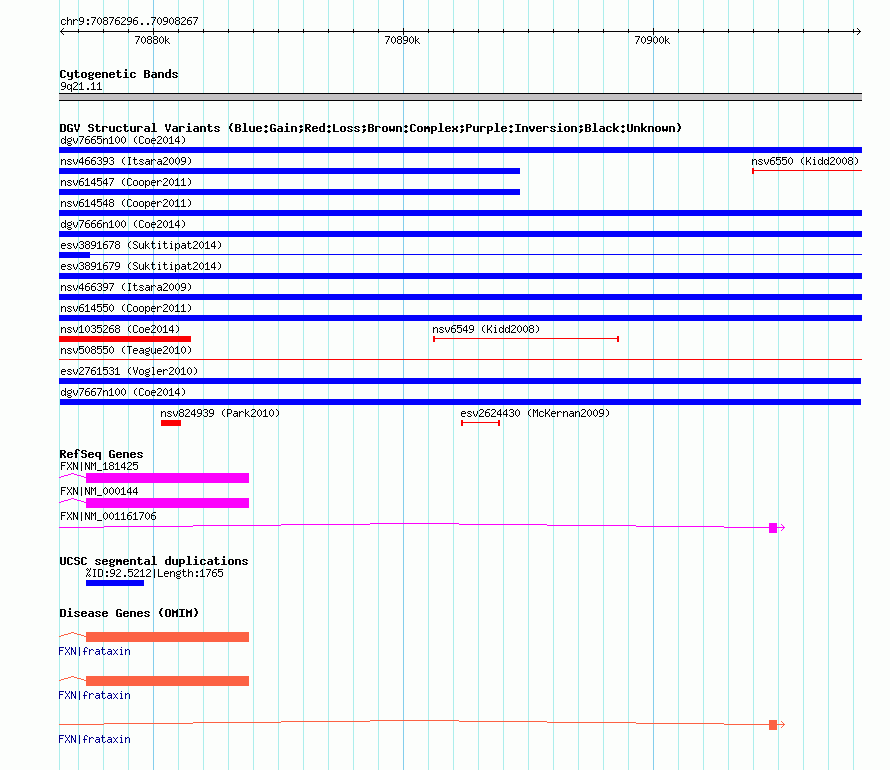Screen dimensions: 890x770
Task: Click the small red nsv824939 (Park2010) bar
Action: [x=171, y=423]
